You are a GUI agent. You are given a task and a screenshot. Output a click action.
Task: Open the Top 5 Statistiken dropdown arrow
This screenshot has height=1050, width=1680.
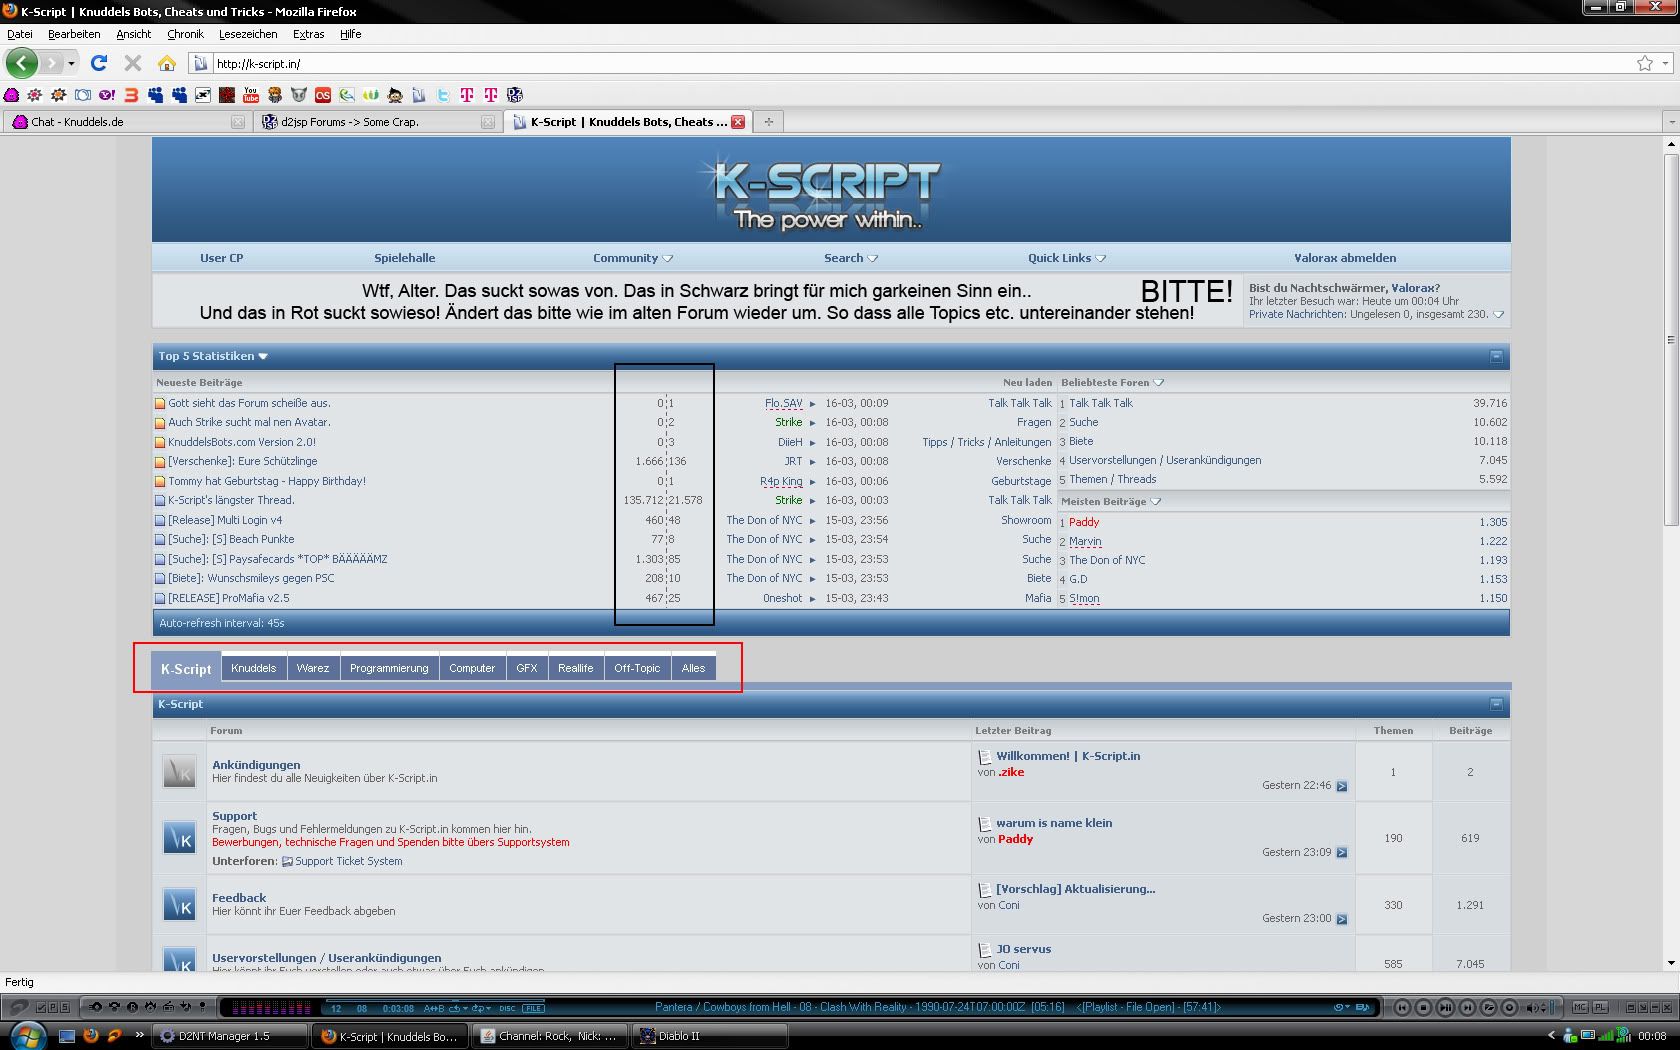(263, 357)
